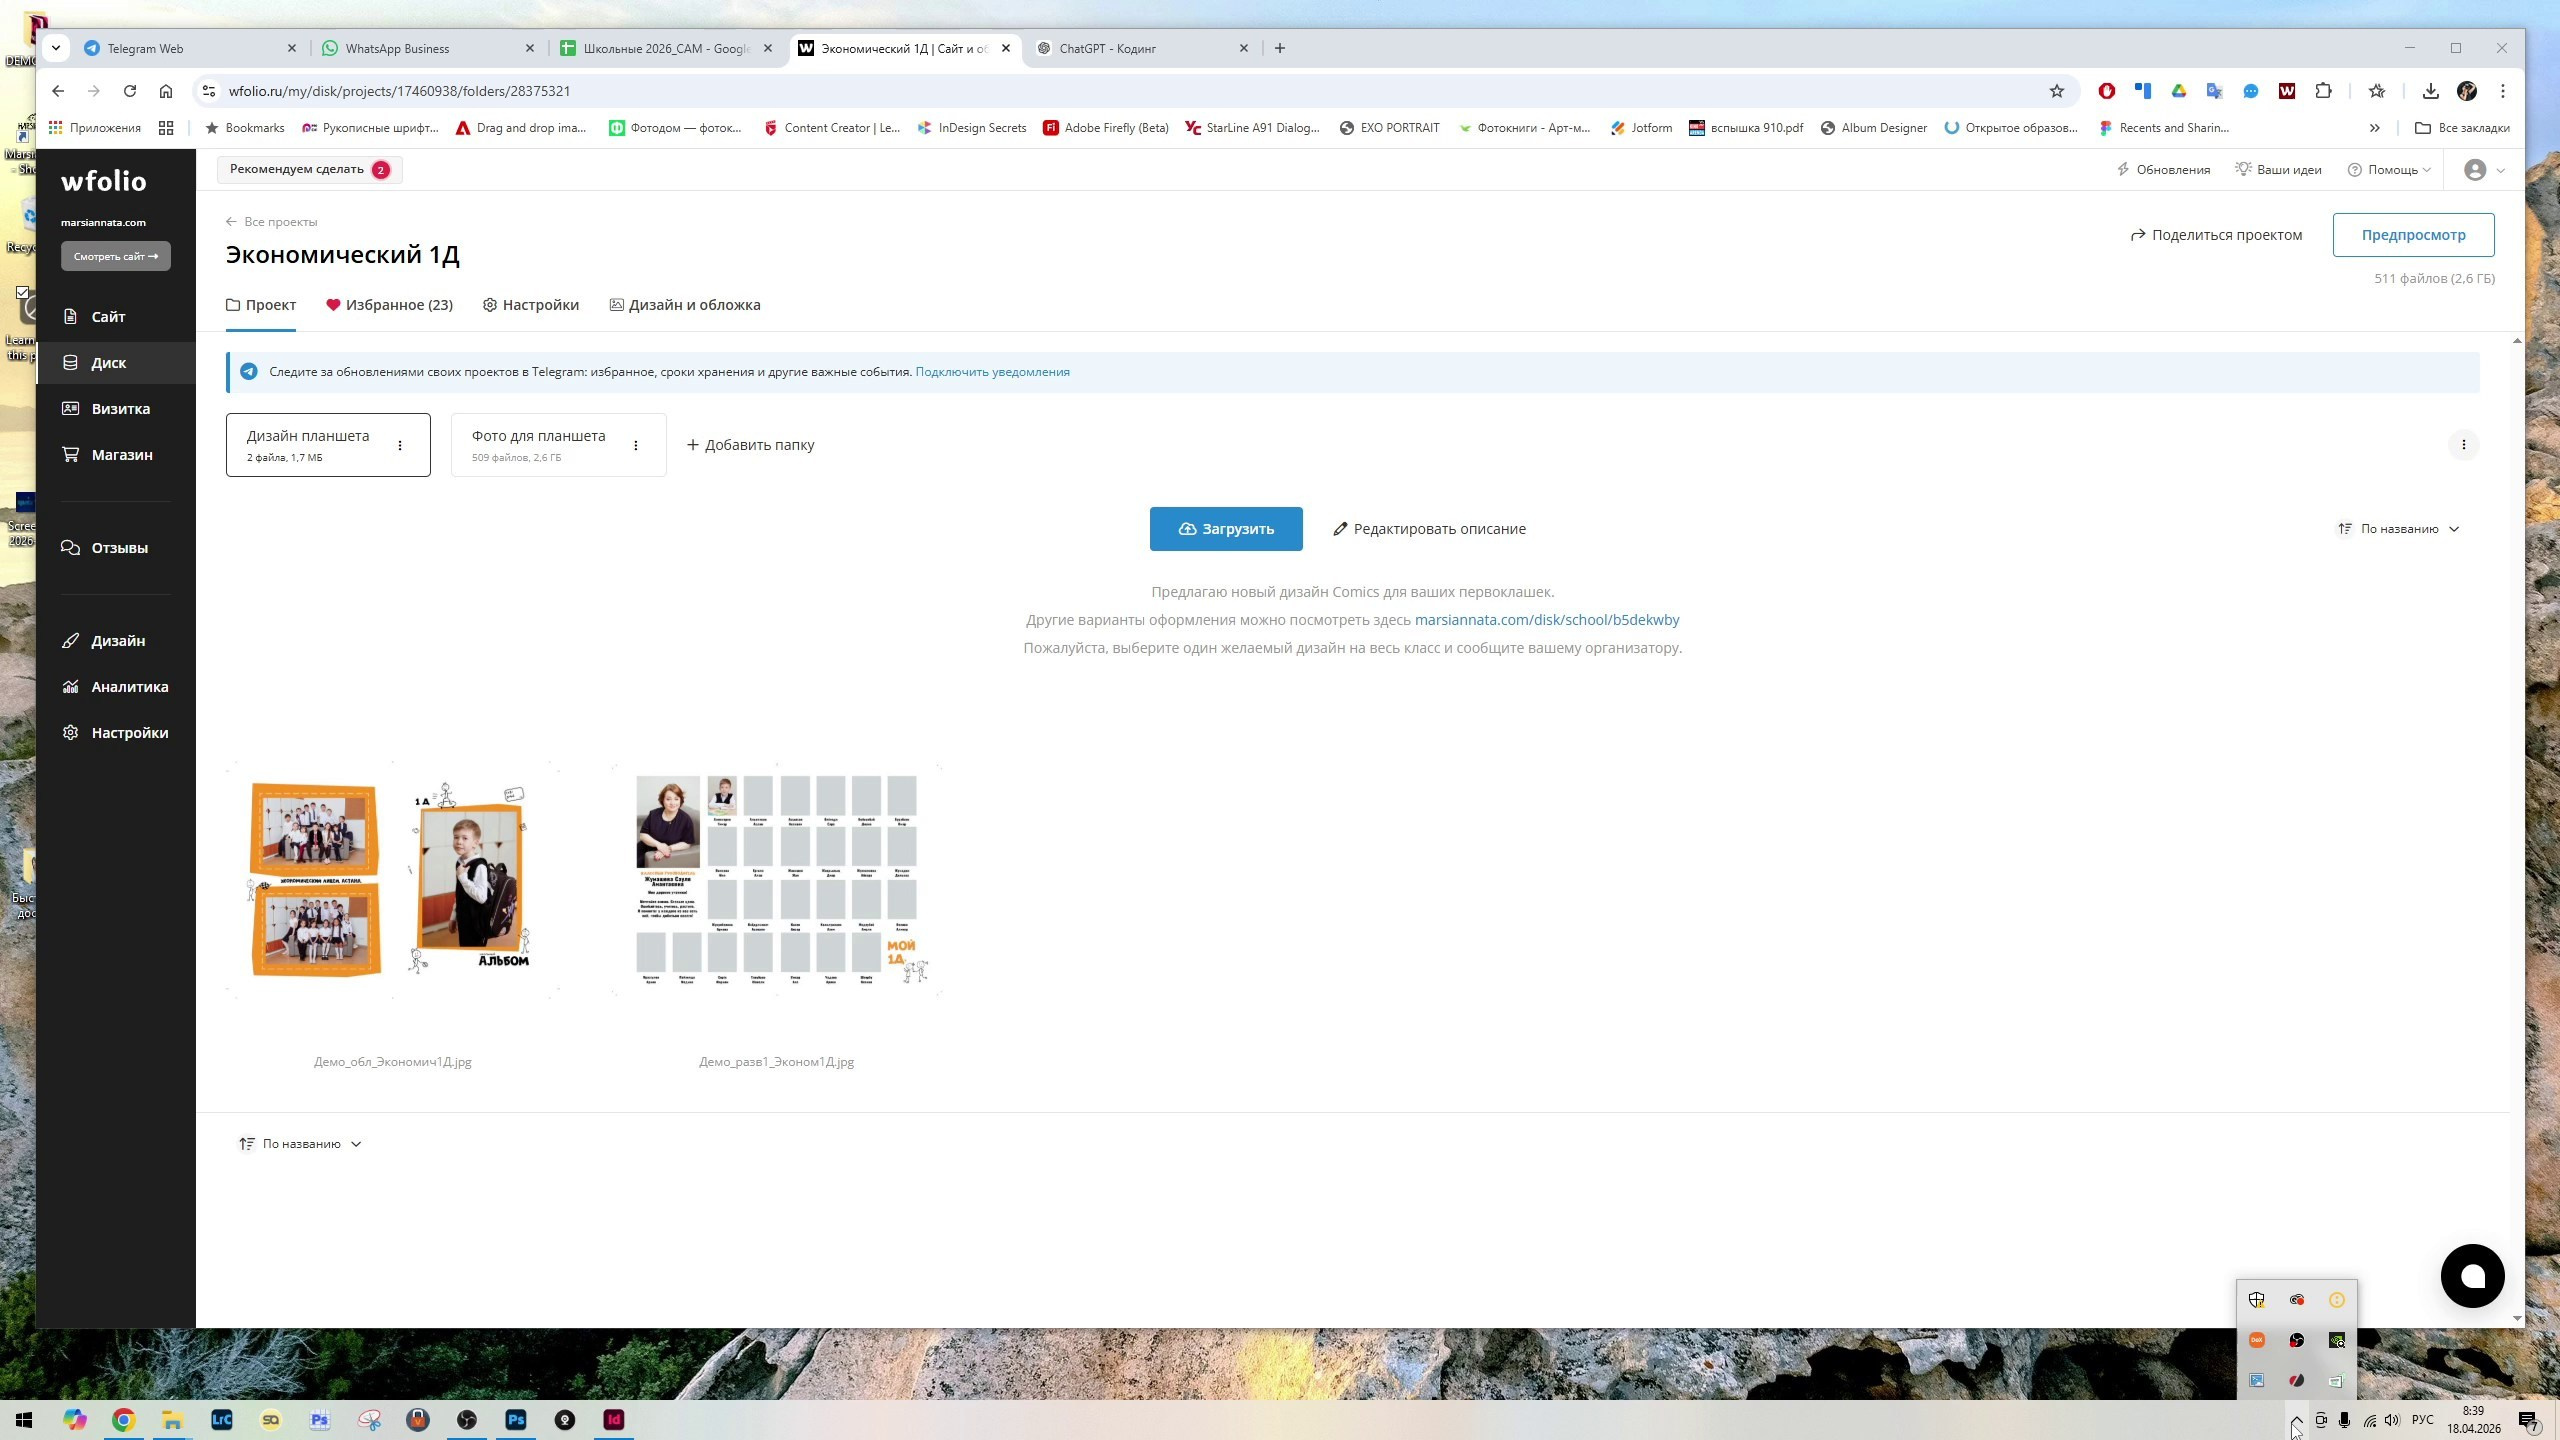This screenshot has height=1440, width=2560.
Task: Open Photoshop from the Windows taskbar
Action: tap(516, 1420)
